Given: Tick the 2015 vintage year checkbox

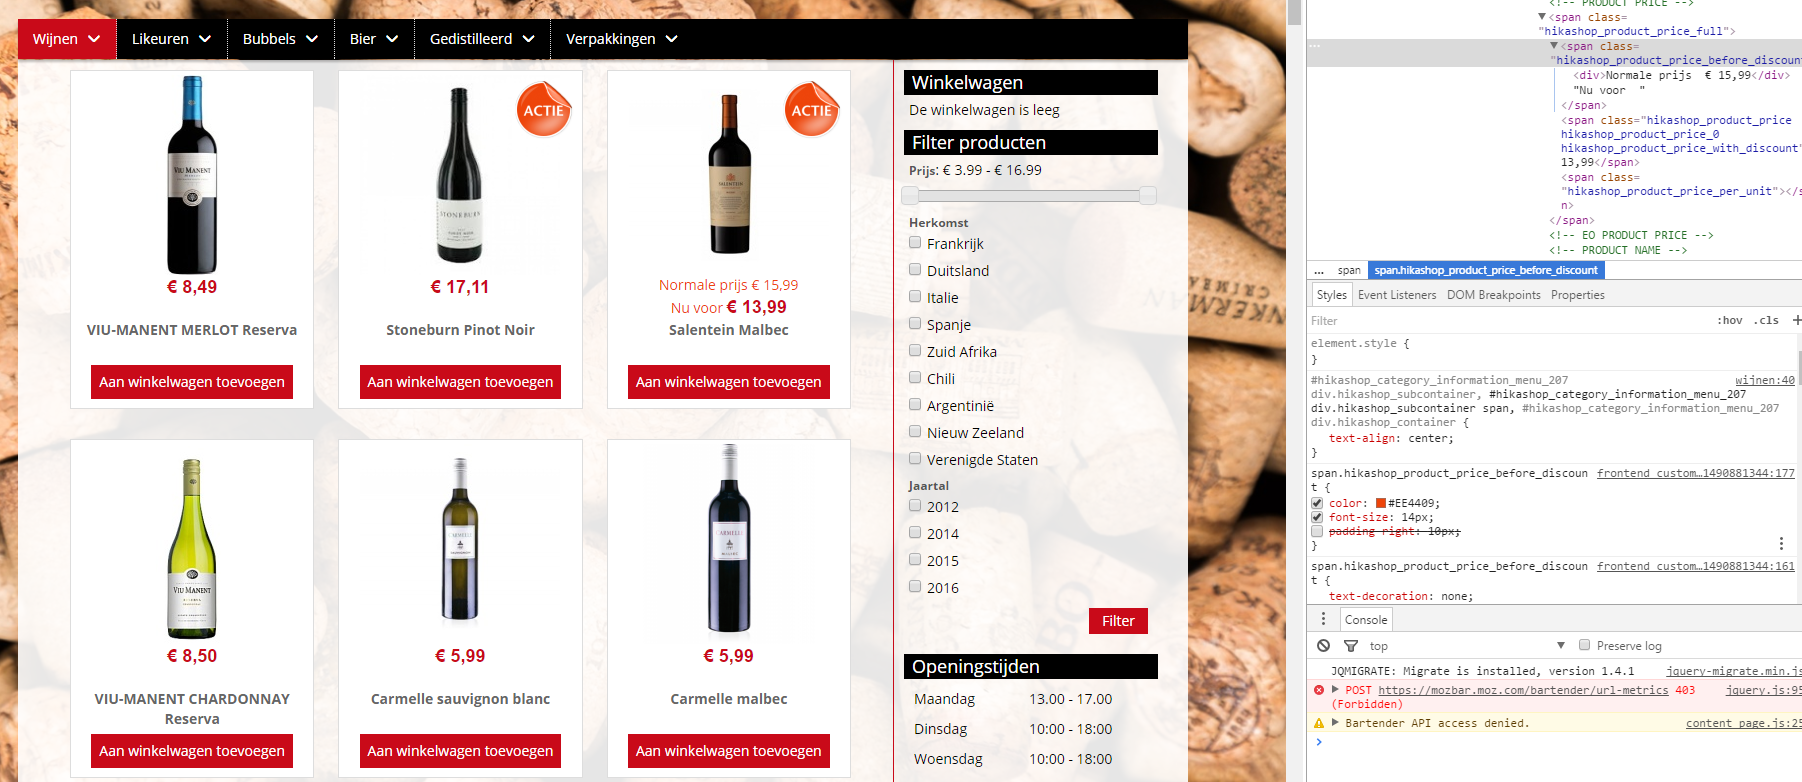Looking at the screenshot, I should tap(915, 559).
